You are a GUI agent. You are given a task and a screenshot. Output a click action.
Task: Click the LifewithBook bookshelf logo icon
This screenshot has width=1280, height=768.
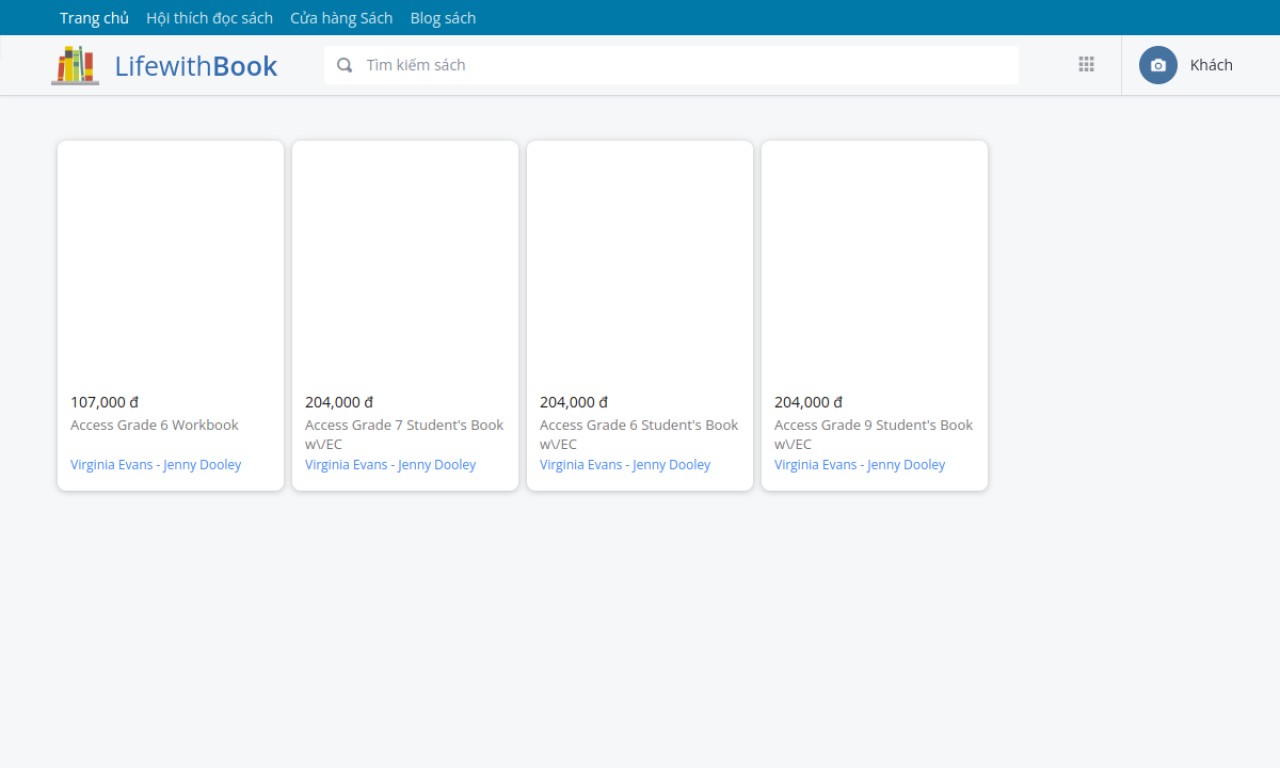click(x=75, y=65)
